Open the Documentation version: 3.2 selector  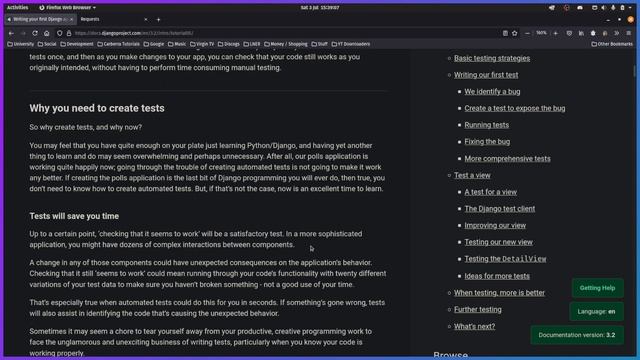pos(577,335)
